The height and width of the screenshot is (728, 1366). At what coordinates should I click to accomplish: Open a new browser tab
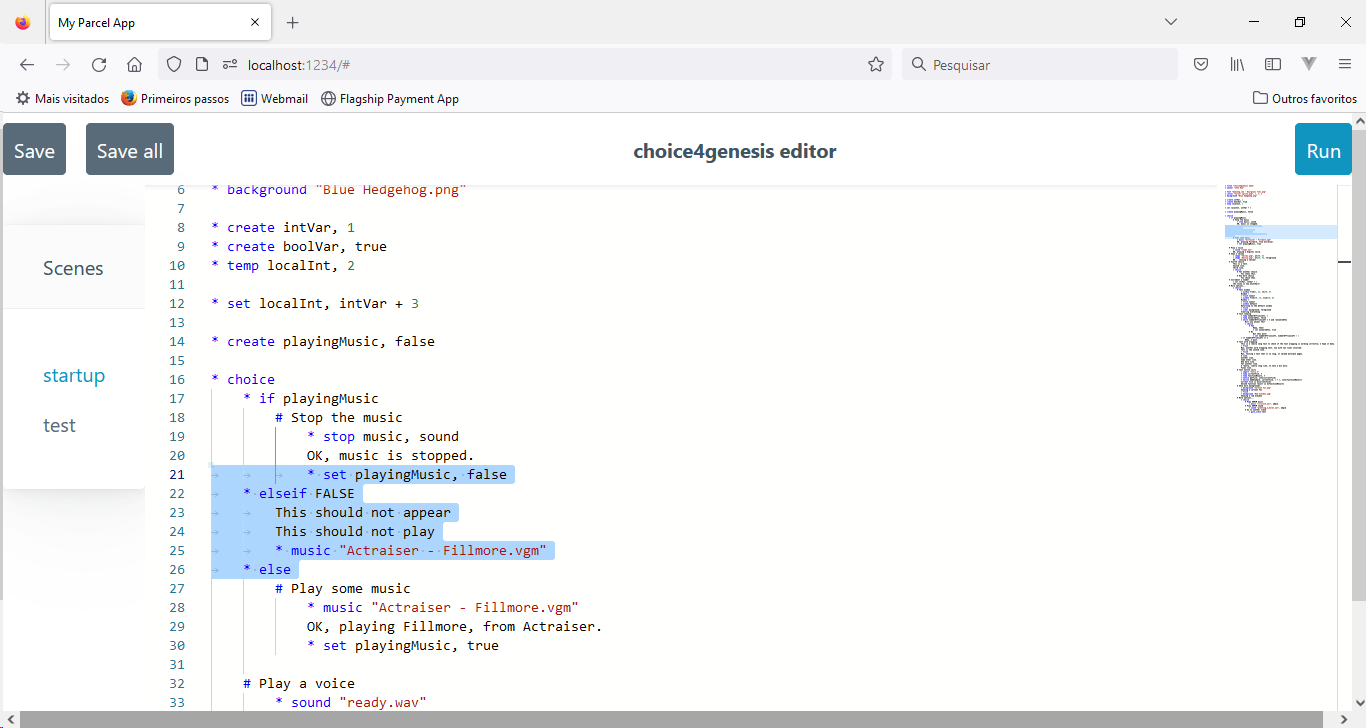(x=292, y=22)
